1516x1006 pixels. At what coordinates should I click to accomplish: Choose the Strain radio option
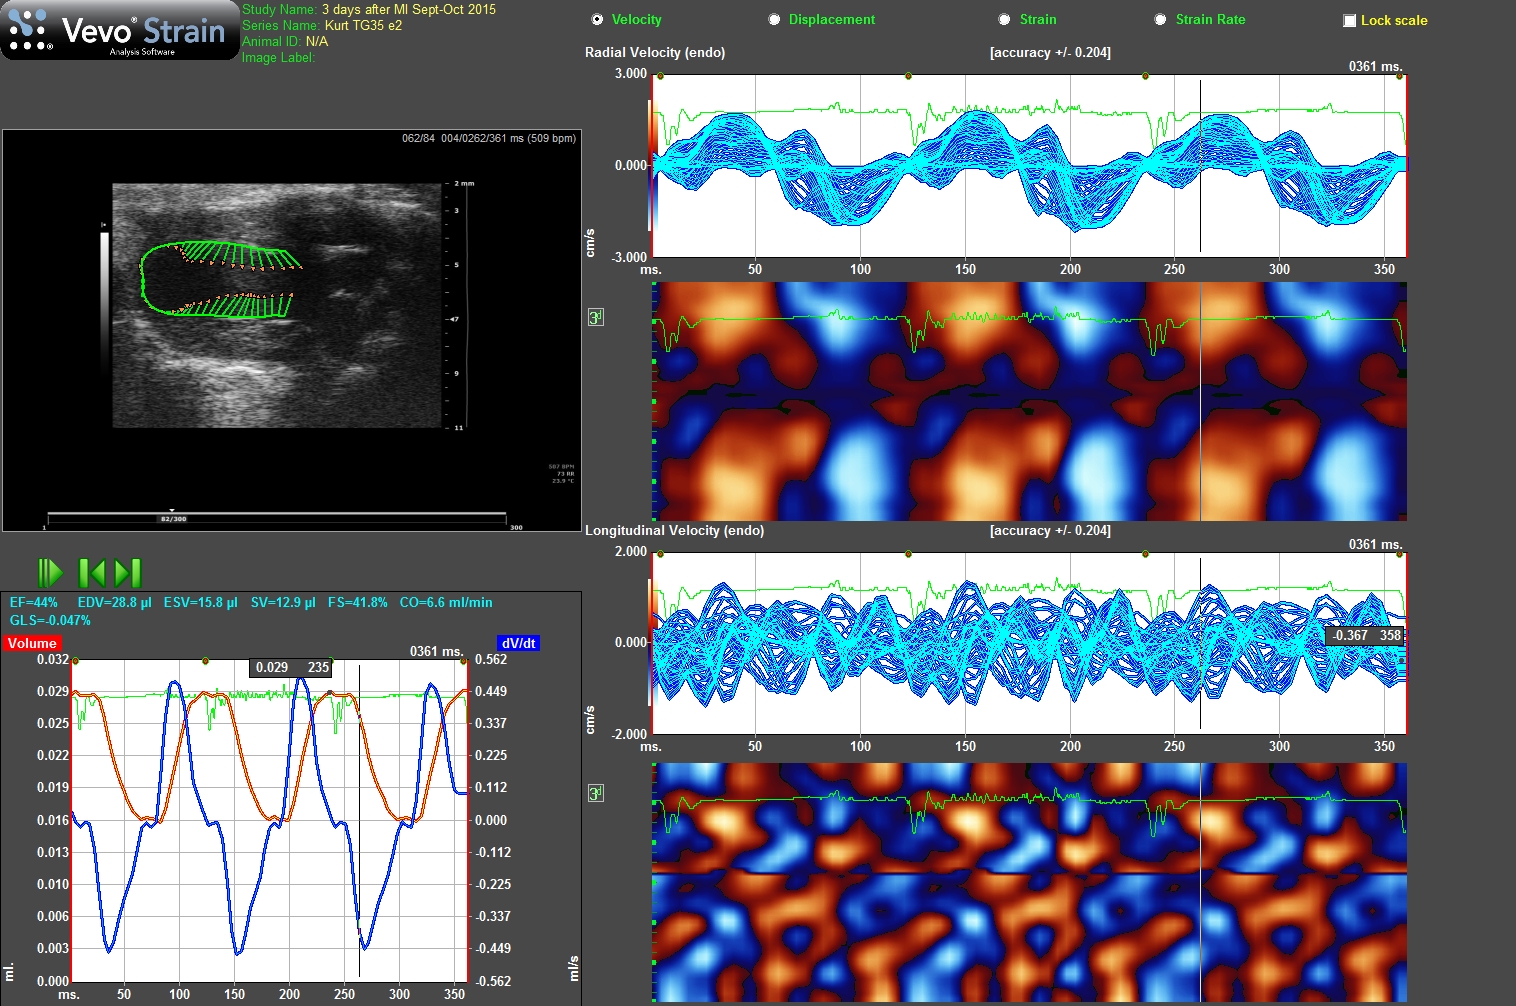point(1005,20)
